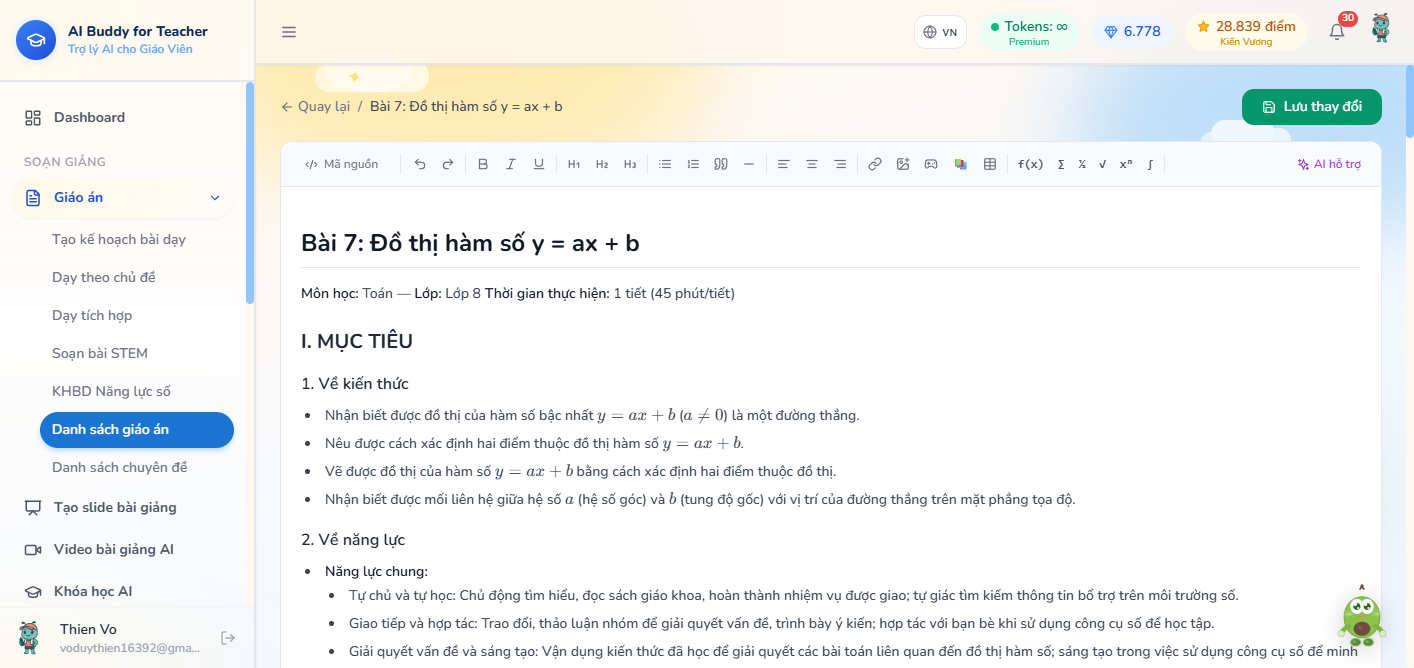Screen dimensions: 1414x668
Task: Open the user avatar menu
Action: click(1381, 28)
